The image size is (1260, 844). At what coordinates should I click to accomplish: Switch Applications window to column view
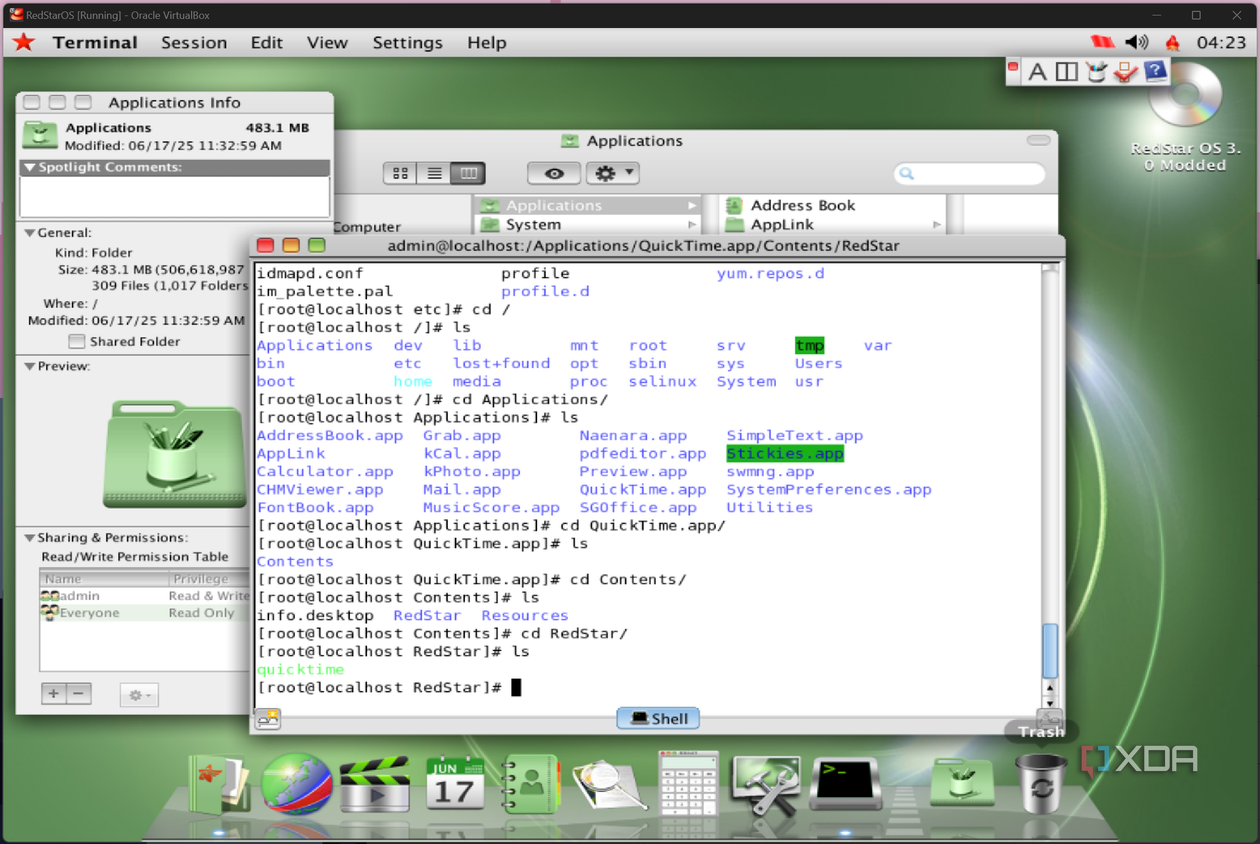click(467, 173)
